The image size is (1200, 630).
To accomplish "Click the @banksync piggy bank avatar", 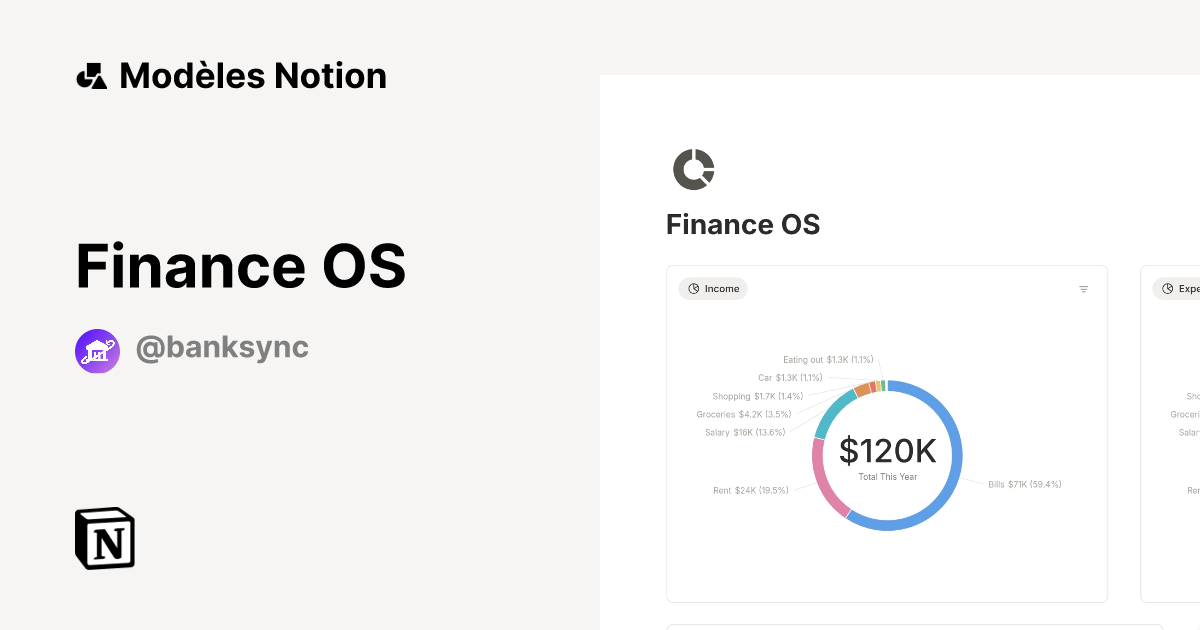I will click(97, 350).
